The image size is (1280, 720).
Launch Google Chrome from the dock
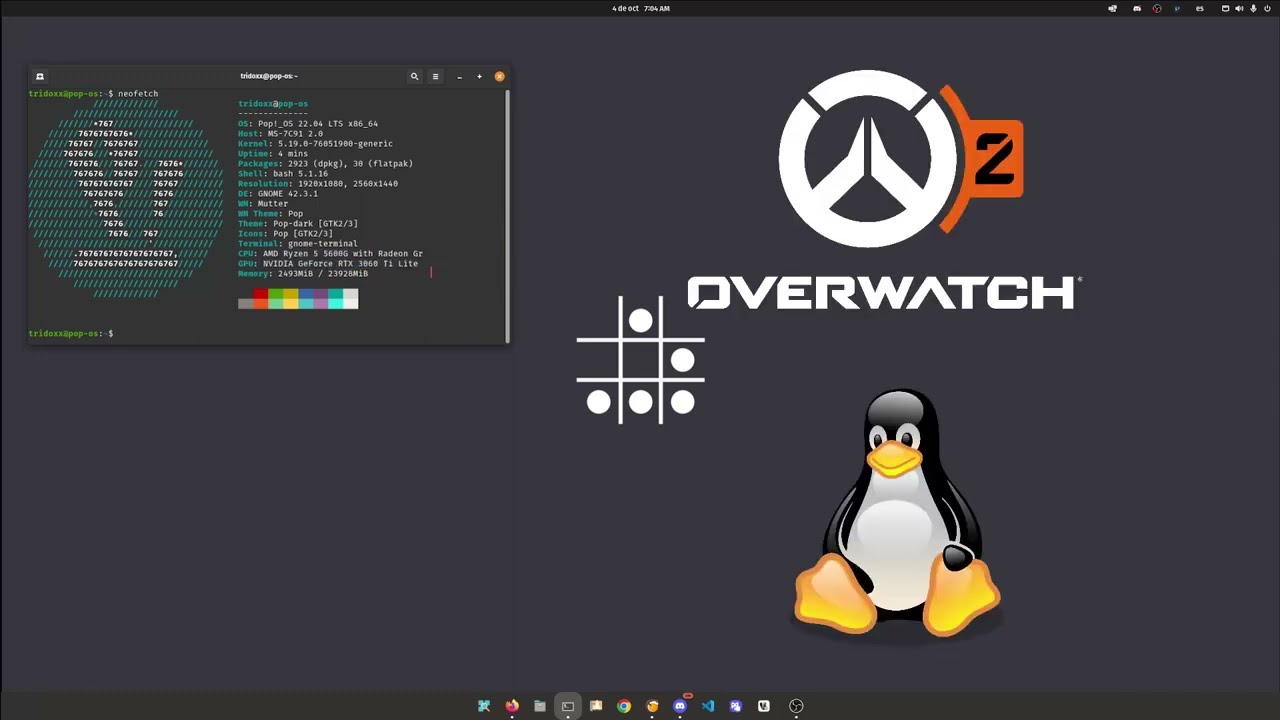[x=624, y=706]
